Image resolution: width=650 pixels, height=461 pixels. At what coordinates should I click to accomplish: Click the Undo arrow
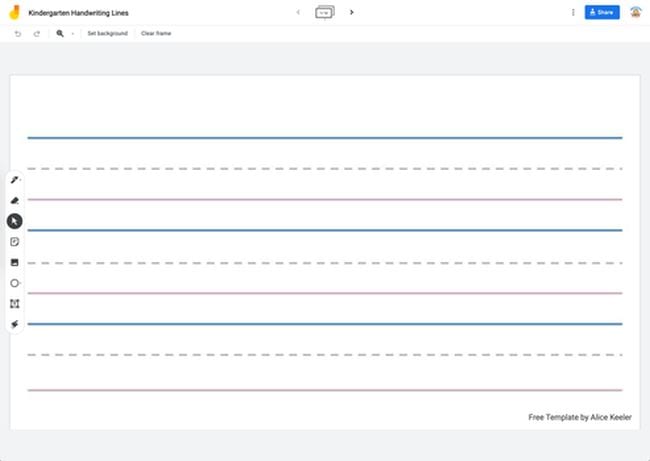coord(18,33)
